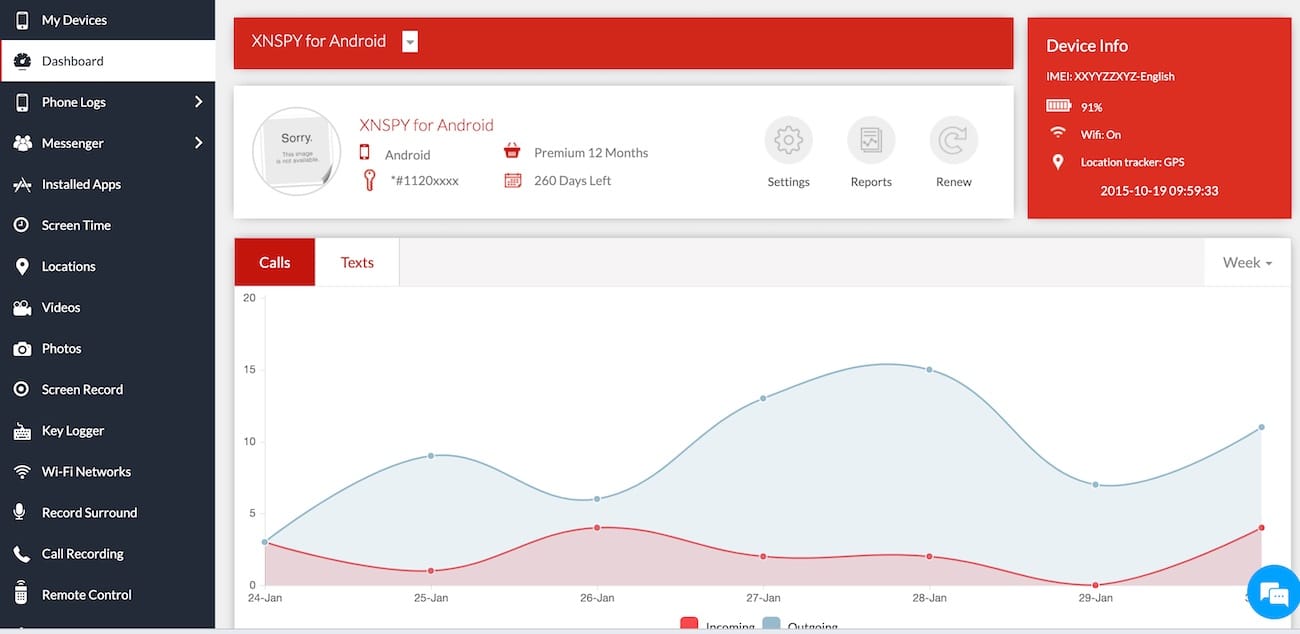Open the Remote Control sidebar icon
This screenshot has height=634, width=1300.
[22, 595]
